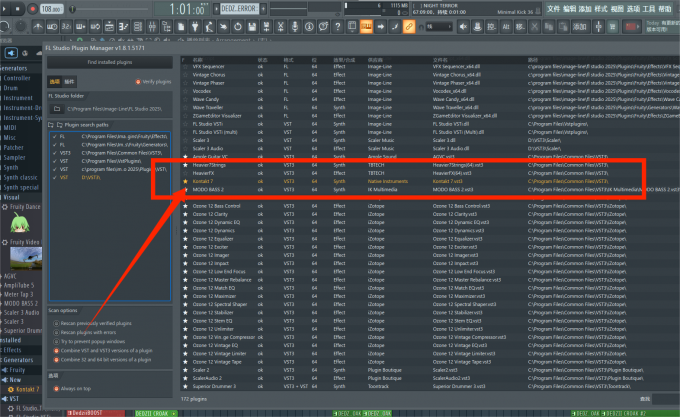This screenshot has width=680, height=417.
Task: Toggle Always on top option
Action: pos(56,389)
